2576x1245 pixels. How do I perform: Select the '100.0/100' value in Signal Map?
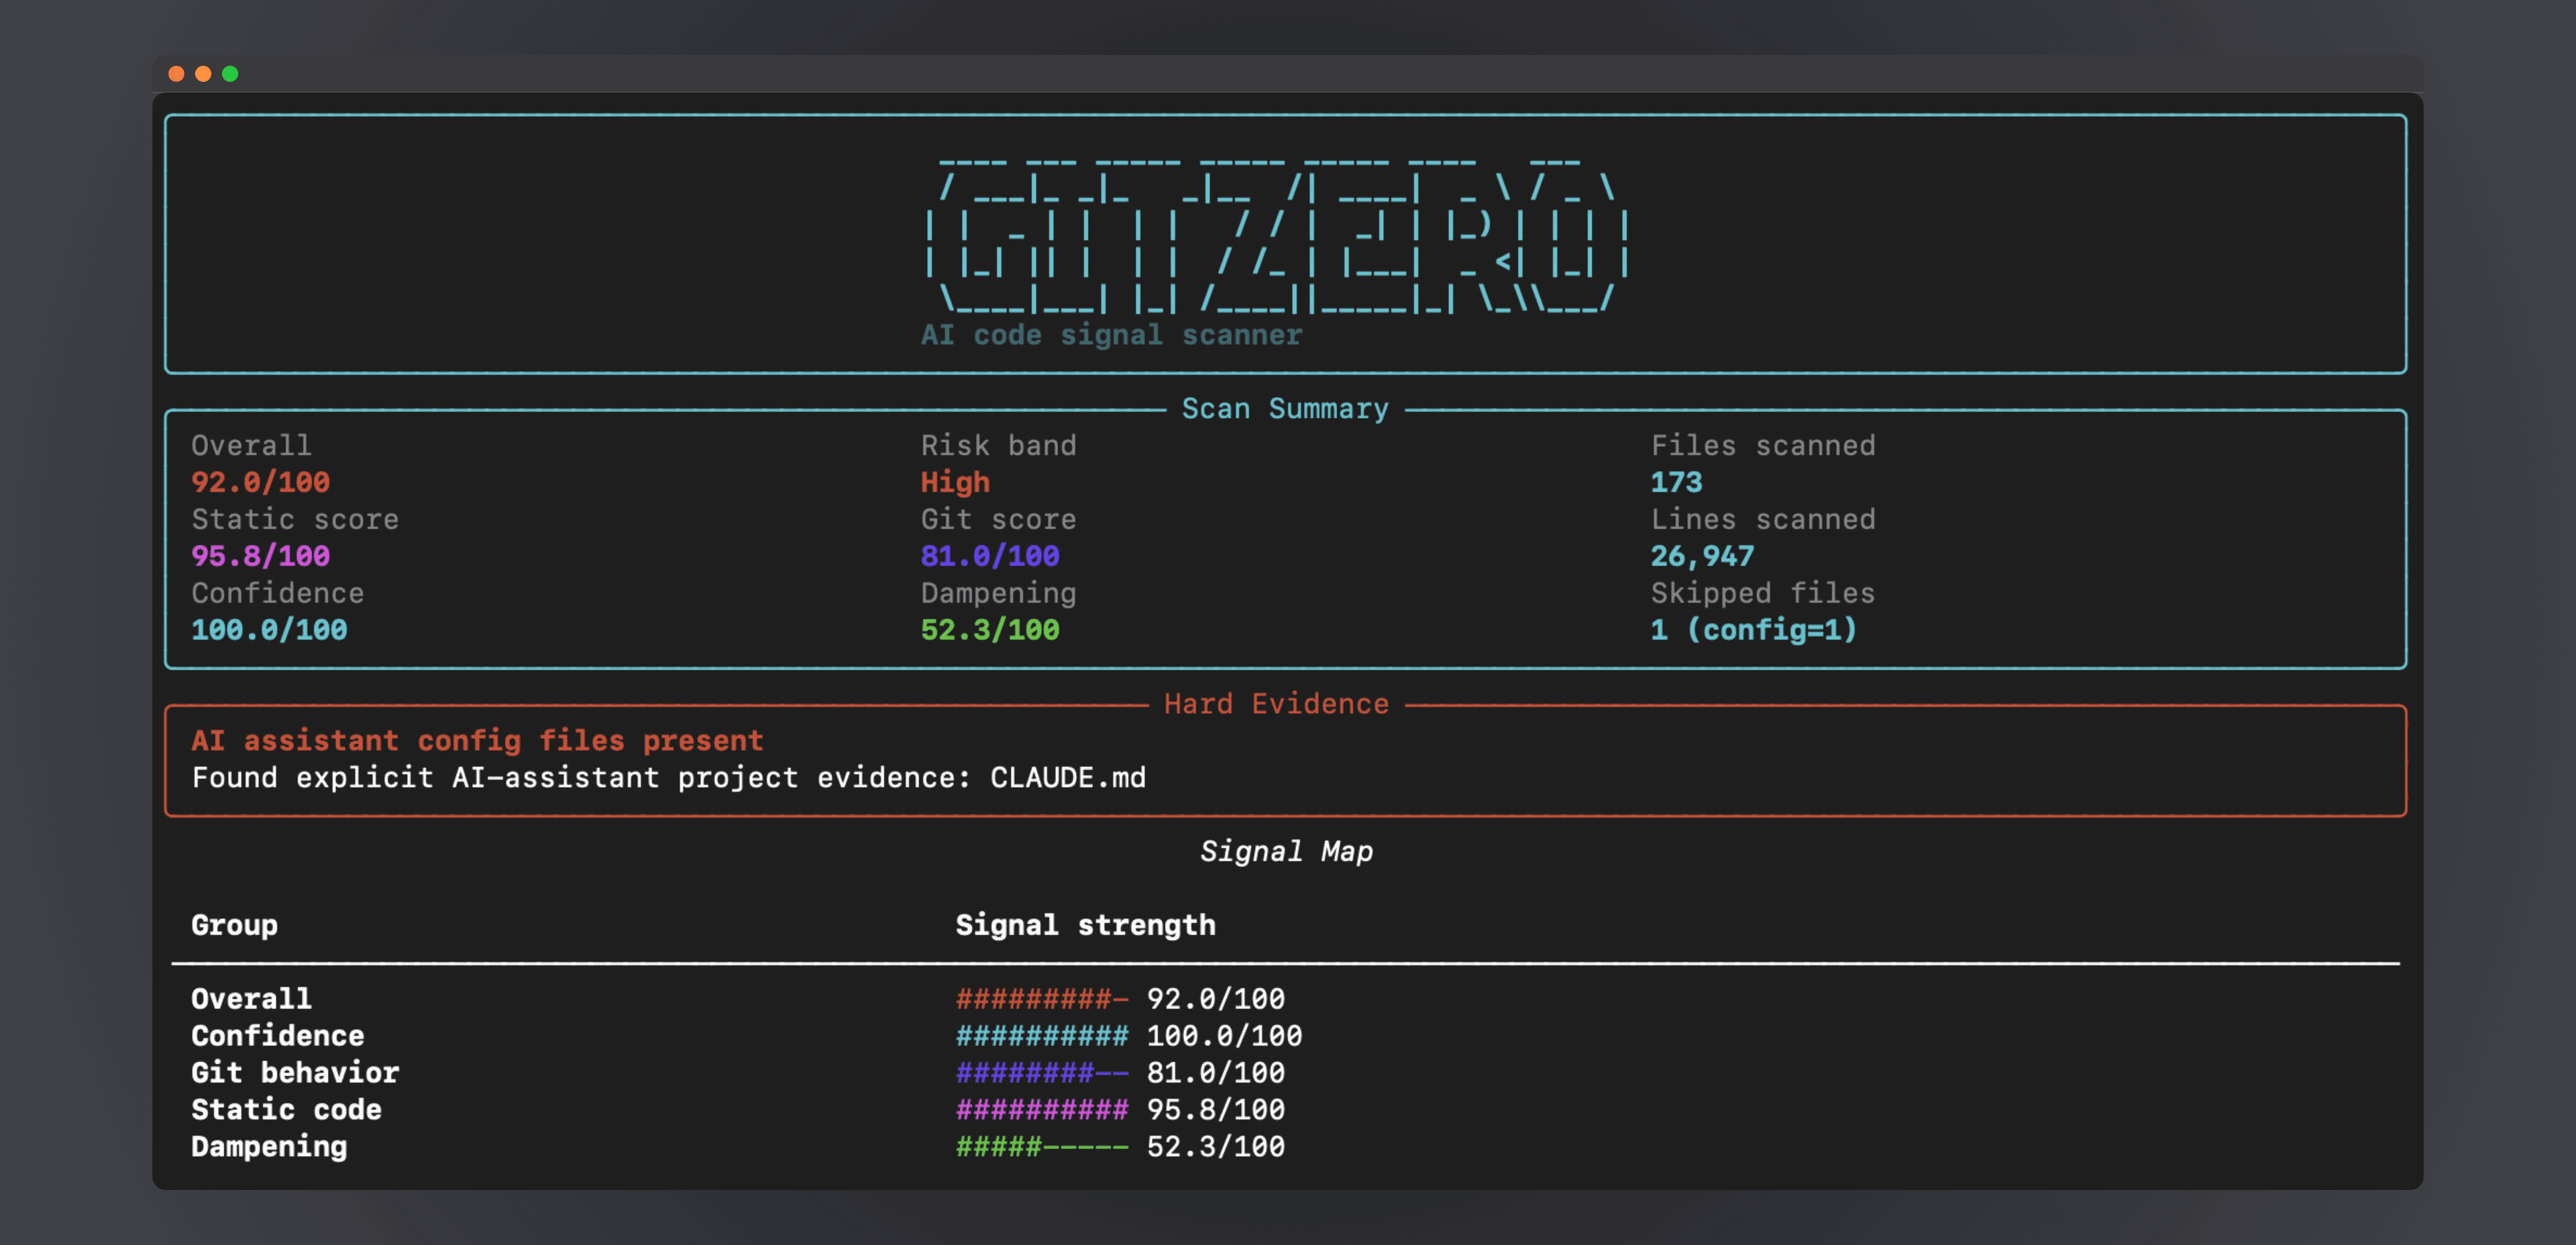pyautogui.click(x=1225, y=1036)
